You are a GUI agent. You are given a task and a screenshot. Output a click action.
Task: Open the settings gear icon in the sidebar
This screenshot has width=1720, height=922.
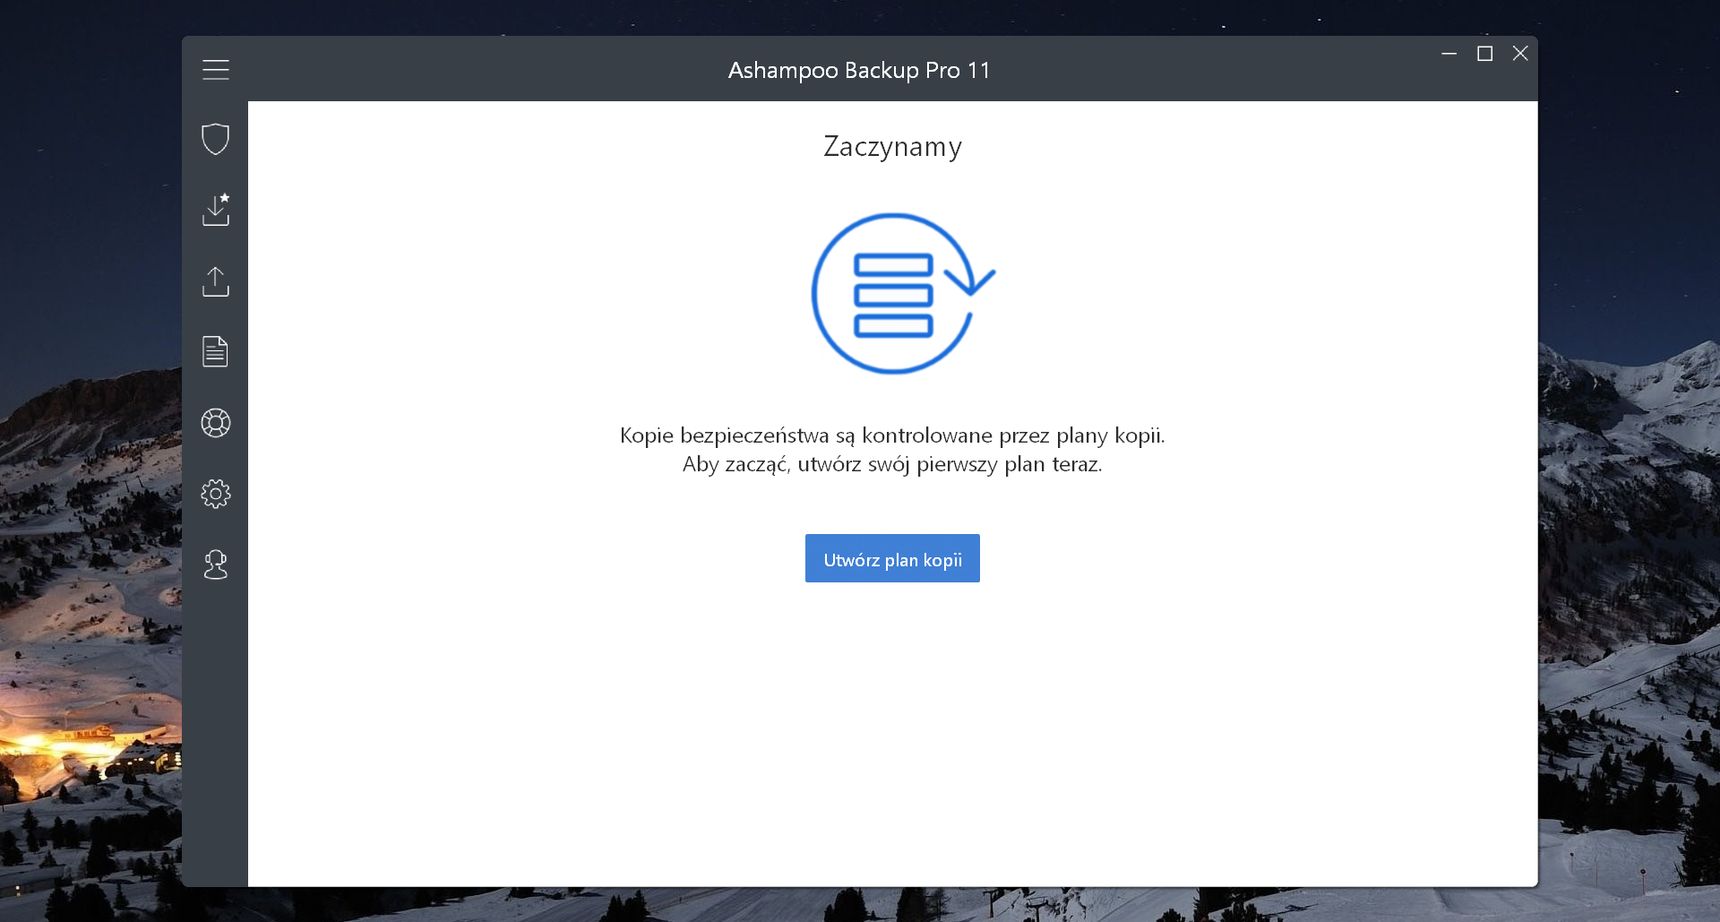coord(215,494)
